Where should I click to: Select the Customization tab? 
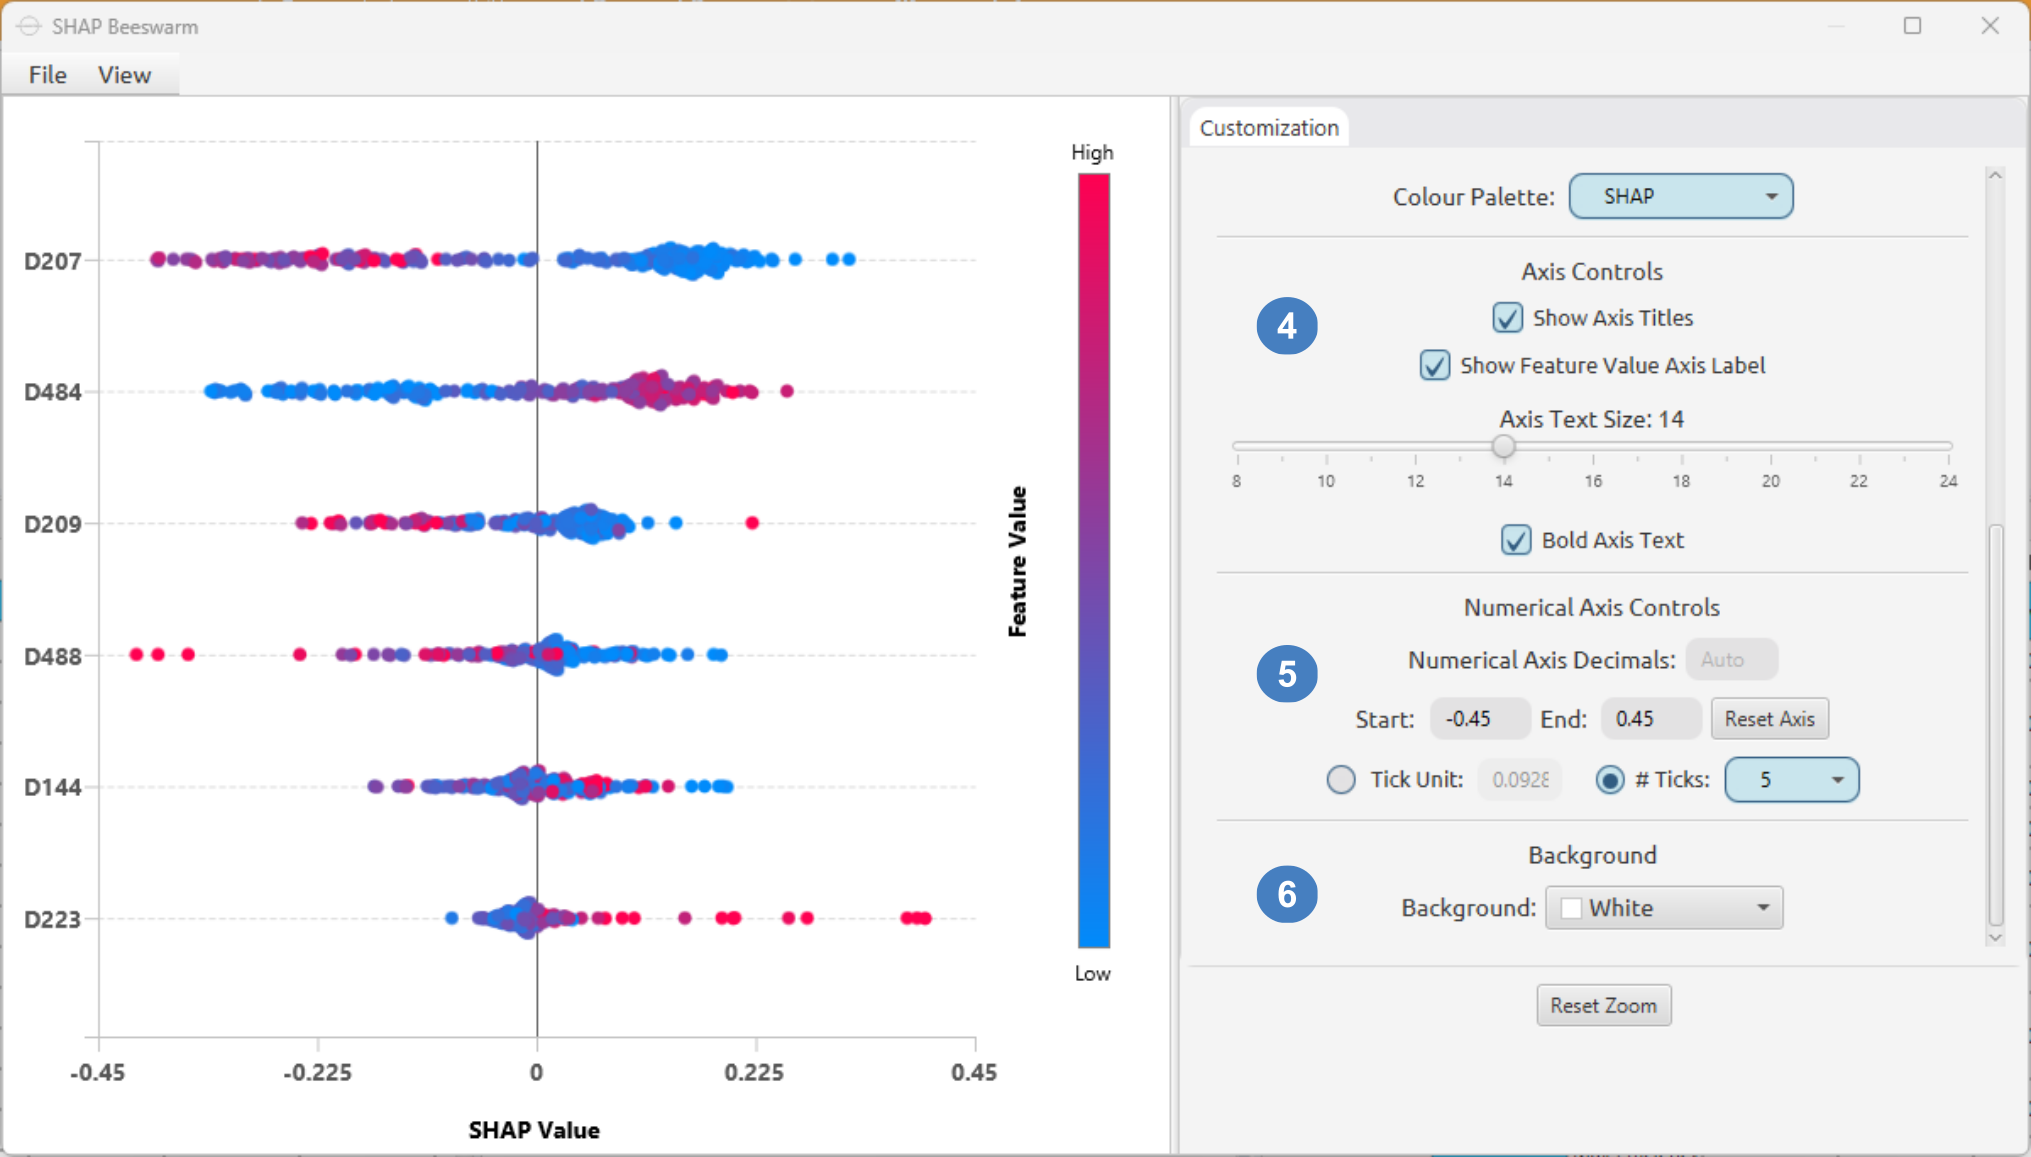click(x=1269, y=128)
